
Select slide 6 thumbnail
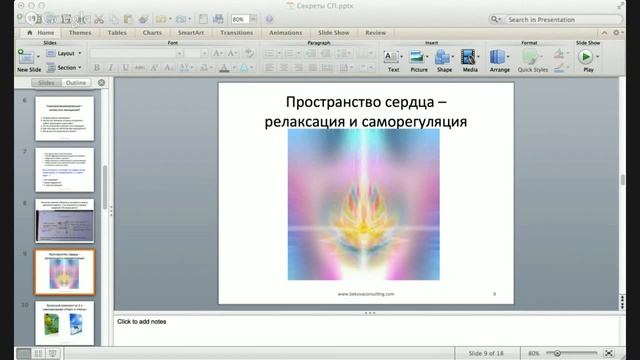click(x=64, y=119)
